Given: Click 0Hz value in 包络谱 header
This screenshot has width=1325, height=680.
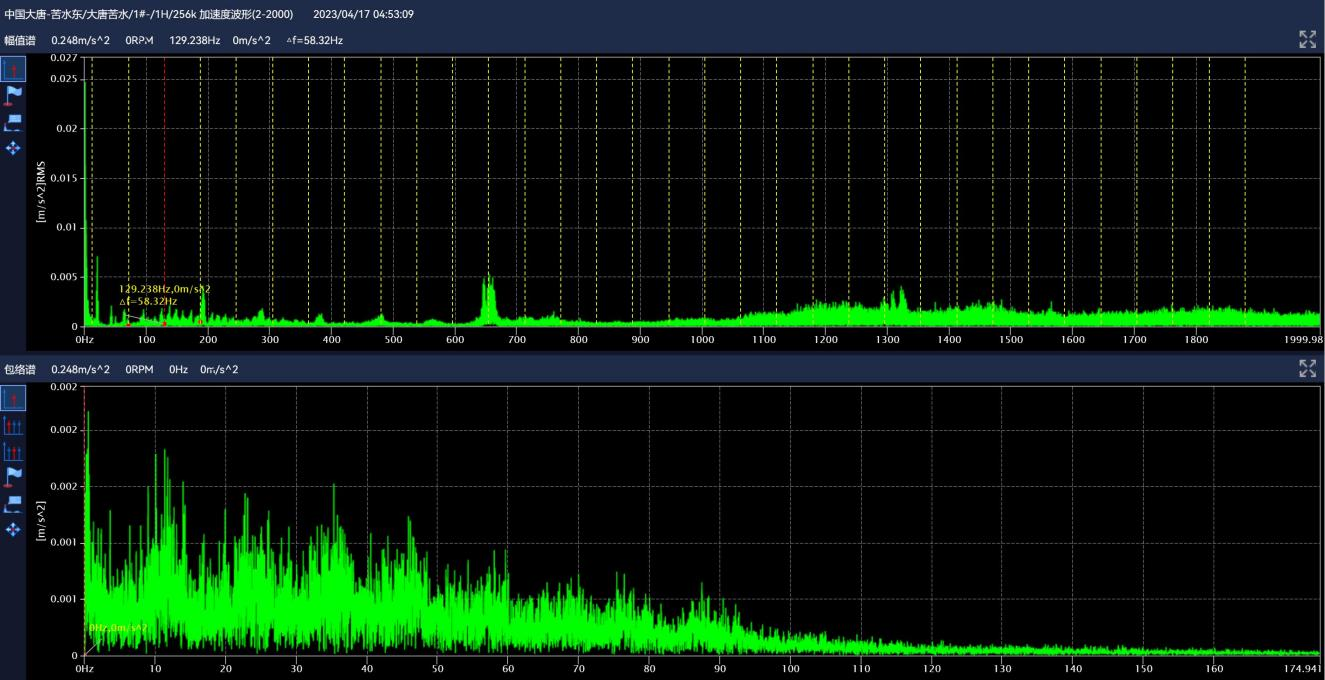Looking at the screenshot, I should click(178, 370).
